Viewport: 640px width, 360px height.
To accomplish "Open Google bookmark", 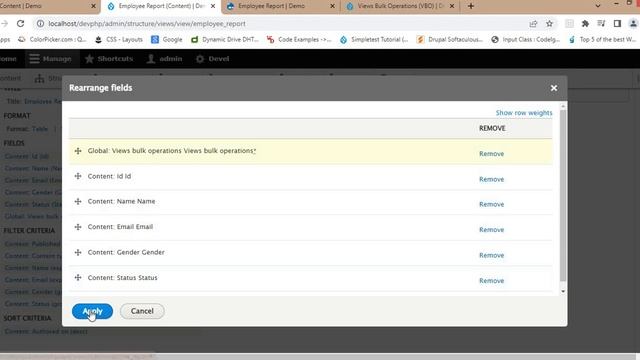I will [x=167, y=40].
